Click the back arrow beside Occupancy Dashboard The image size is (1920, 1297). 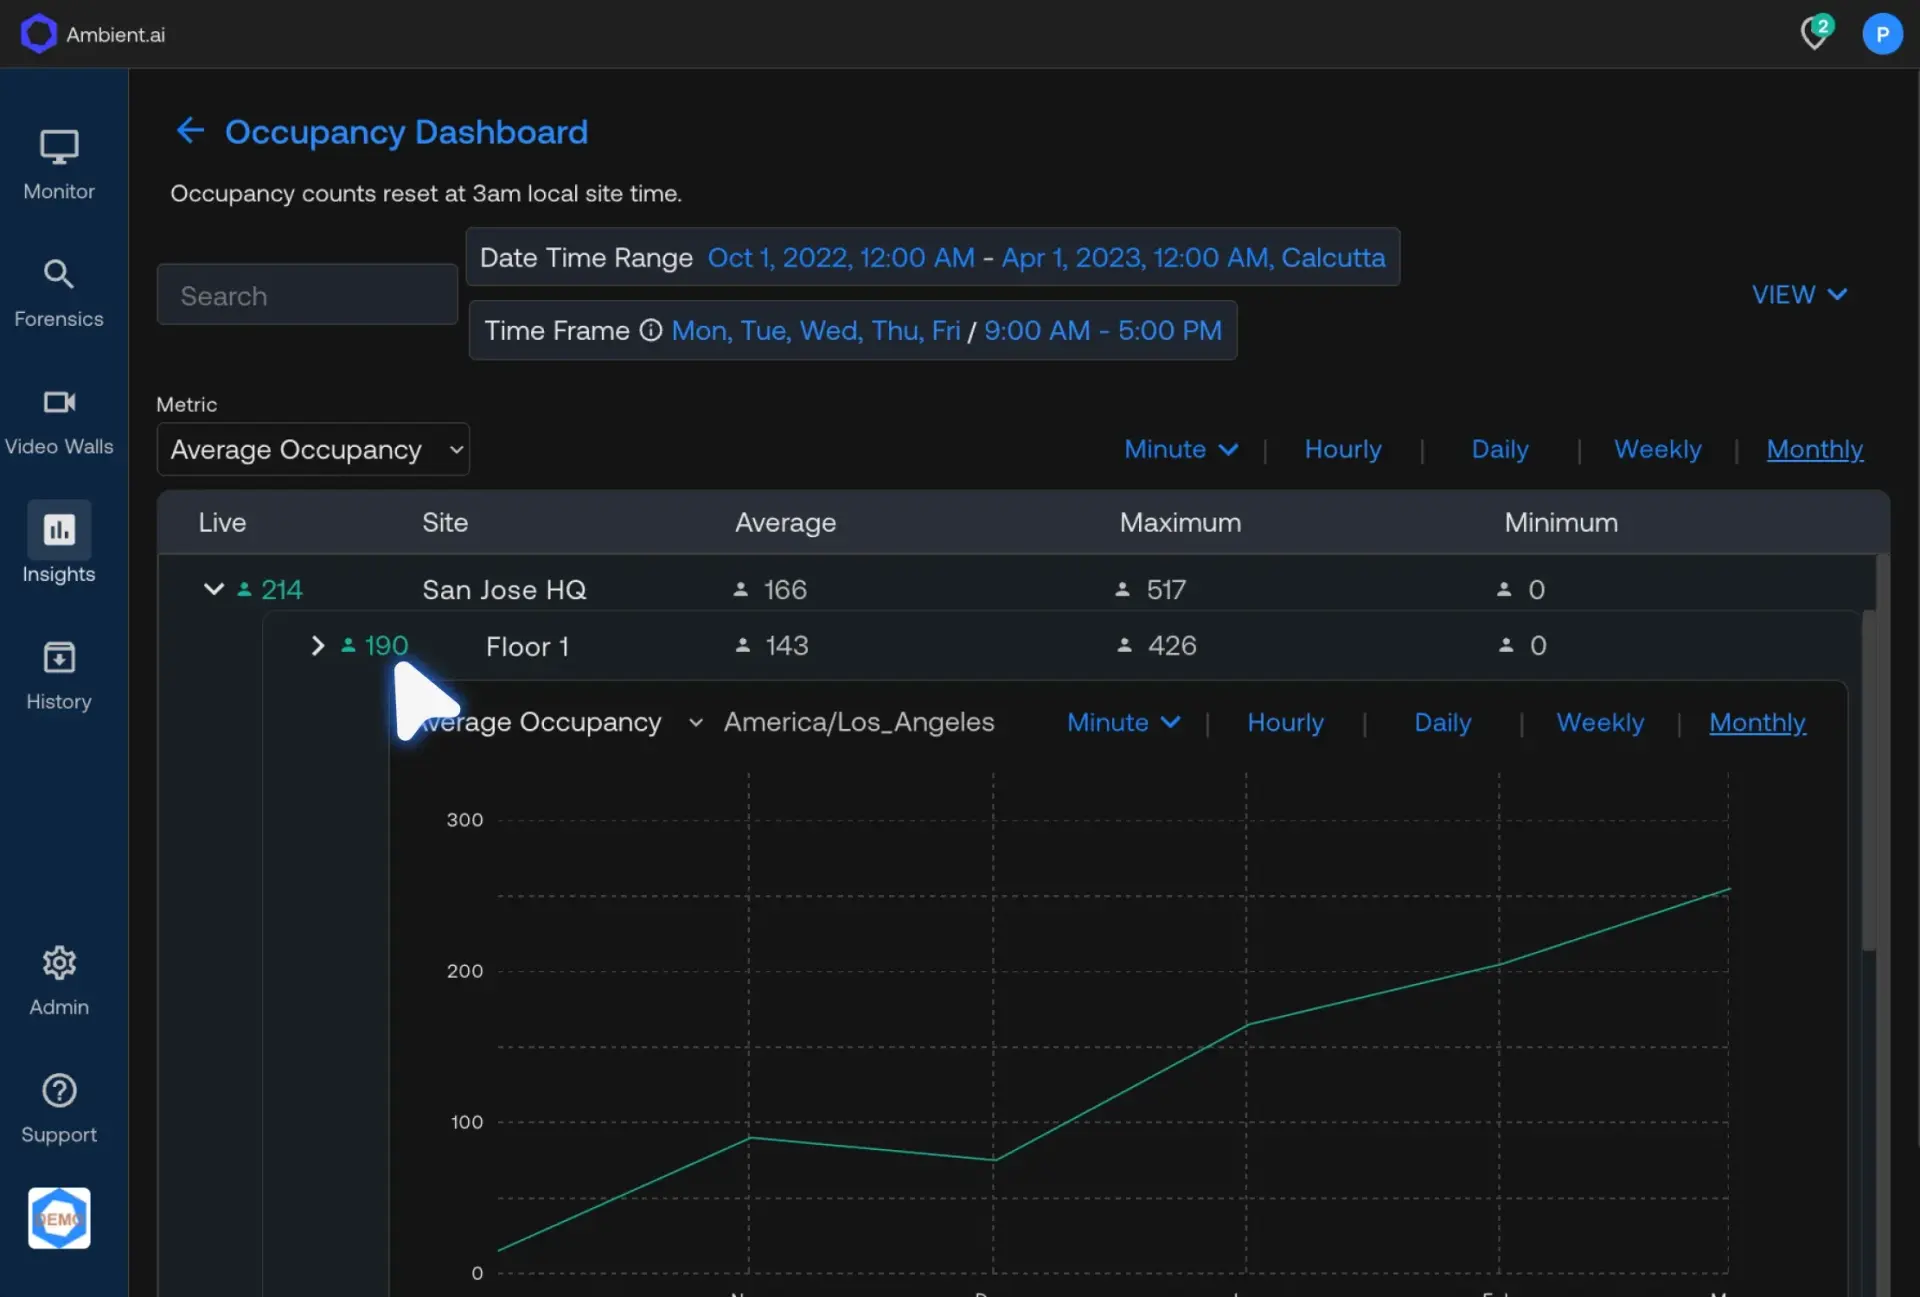(190, 130)
